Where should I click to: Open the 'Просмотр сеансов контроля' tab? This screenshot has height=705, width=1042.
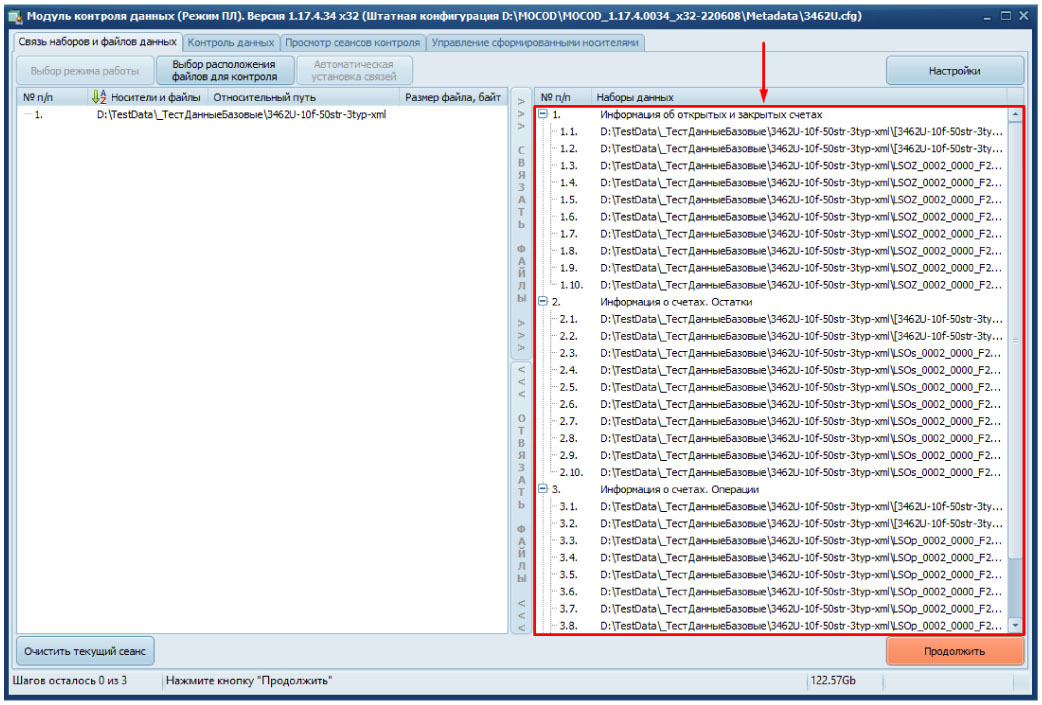tap(353, 43)
